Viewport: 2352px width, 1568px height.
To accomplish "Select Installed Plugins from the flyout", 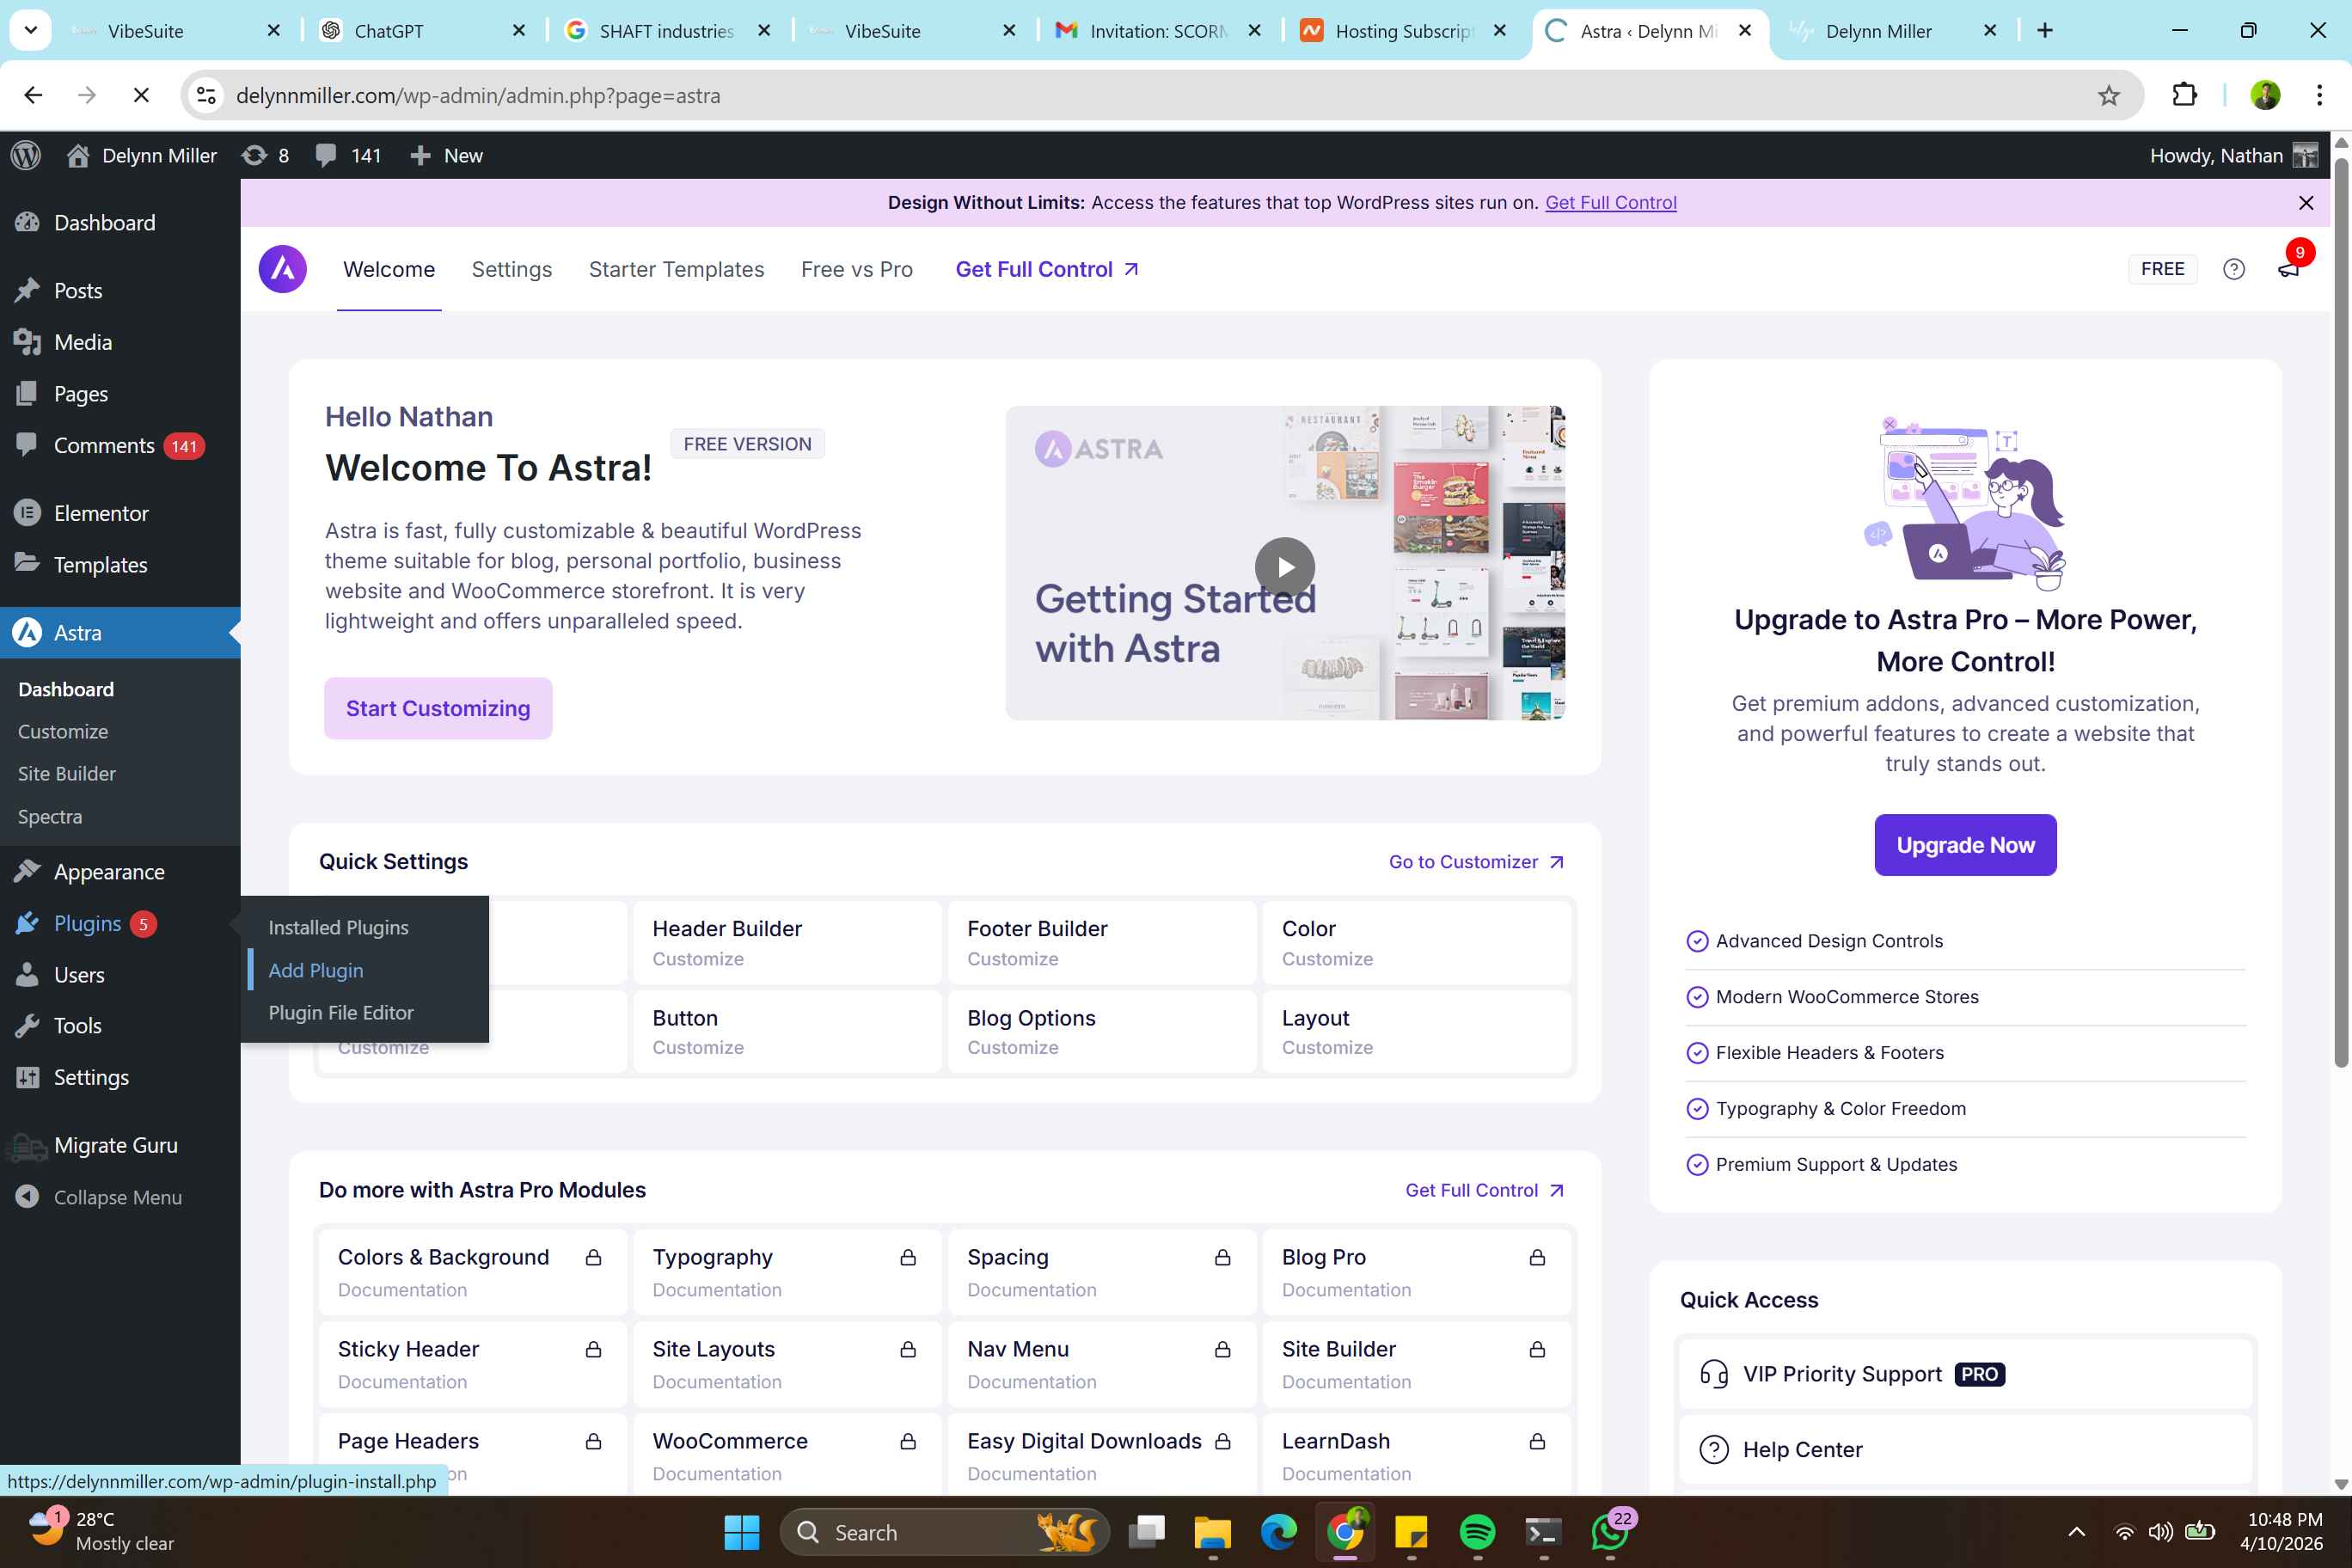I will [x=338, y=928].
